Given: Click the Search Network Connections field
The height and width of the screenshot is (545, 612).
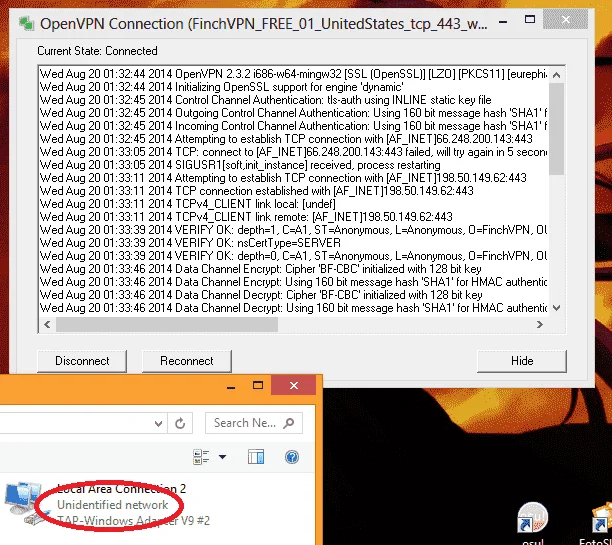Looking at the screenshot, I should 254,423.
